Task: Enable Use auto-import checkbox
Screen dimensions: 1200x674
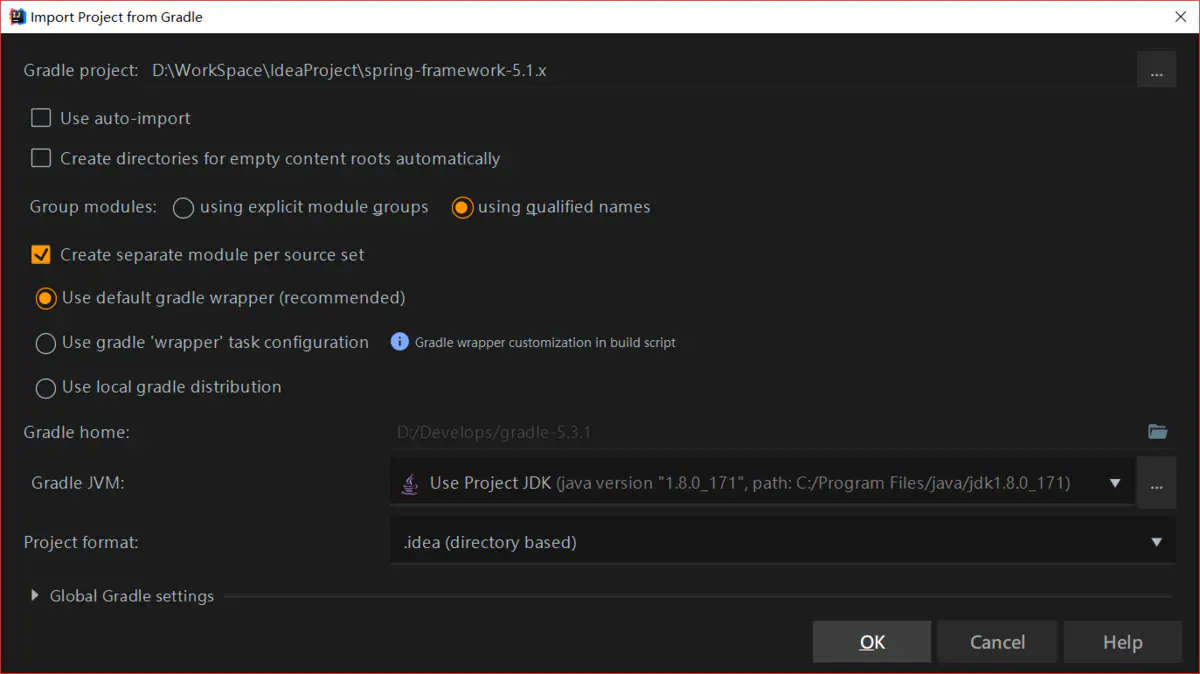Action: pyautogui.click(x=41, y=118)
